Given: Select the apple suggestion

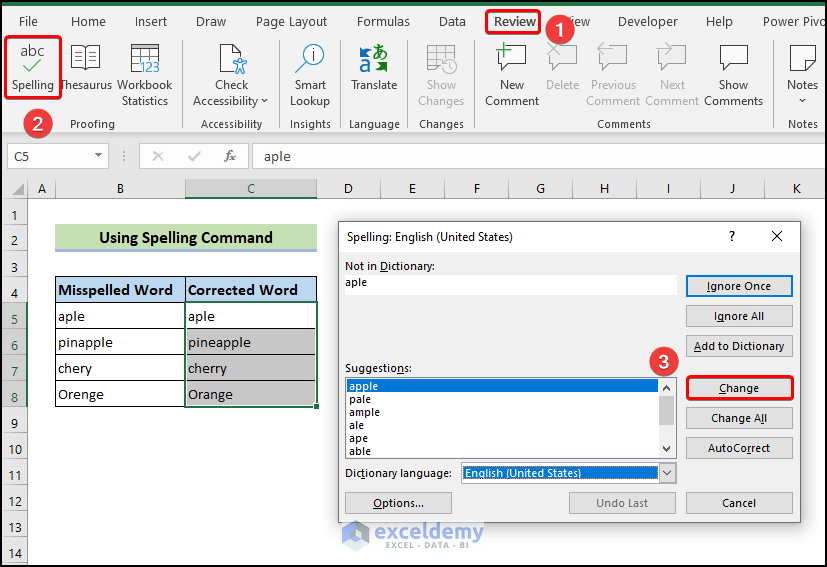Looking at the screenshot, I should pos(502,386).
